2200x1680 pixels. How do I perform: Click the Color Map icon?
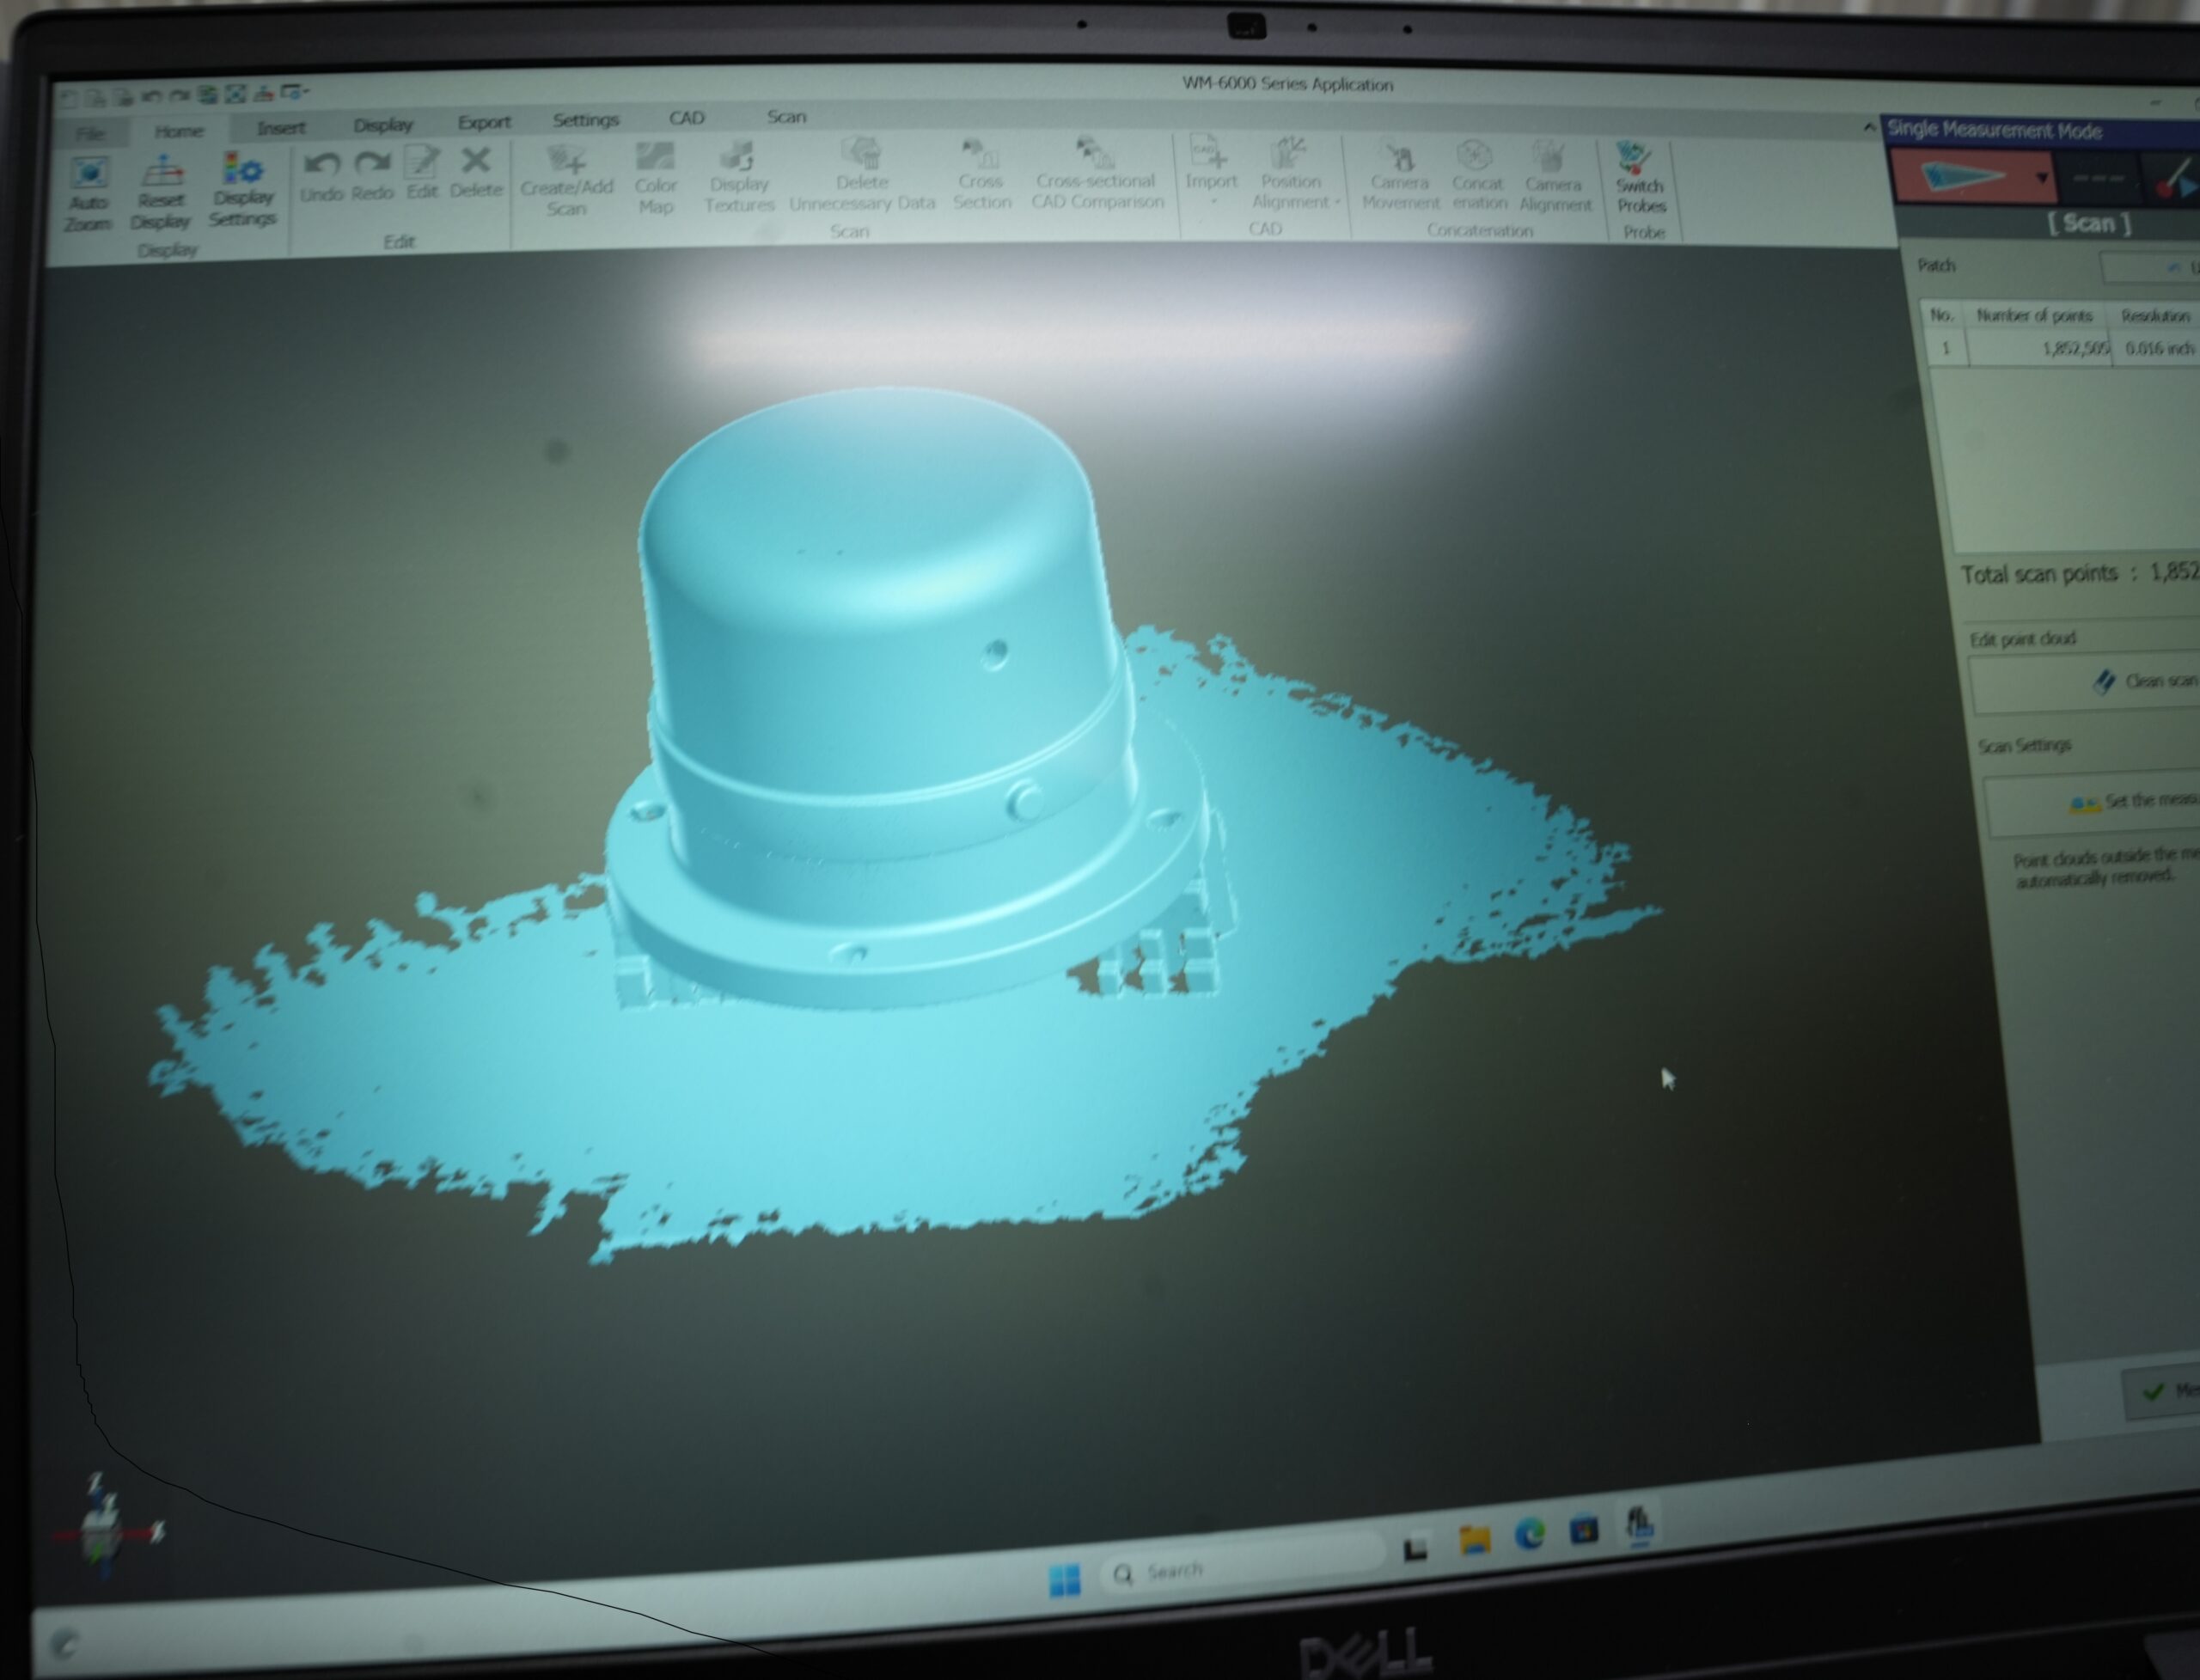click(x=656, y=158)
